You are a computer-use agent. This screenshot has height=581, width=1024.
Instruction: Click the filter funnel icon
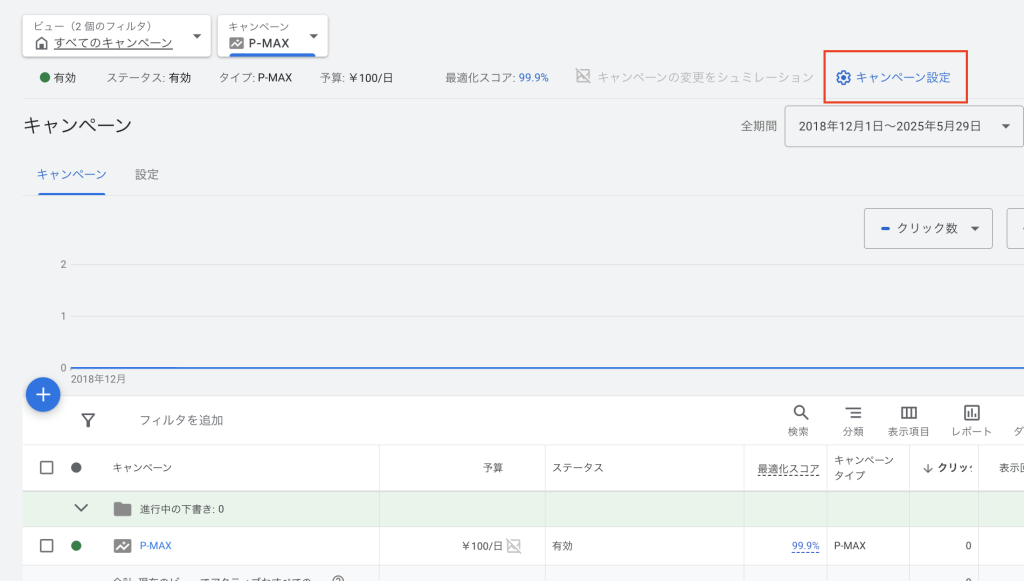(88, 420)
